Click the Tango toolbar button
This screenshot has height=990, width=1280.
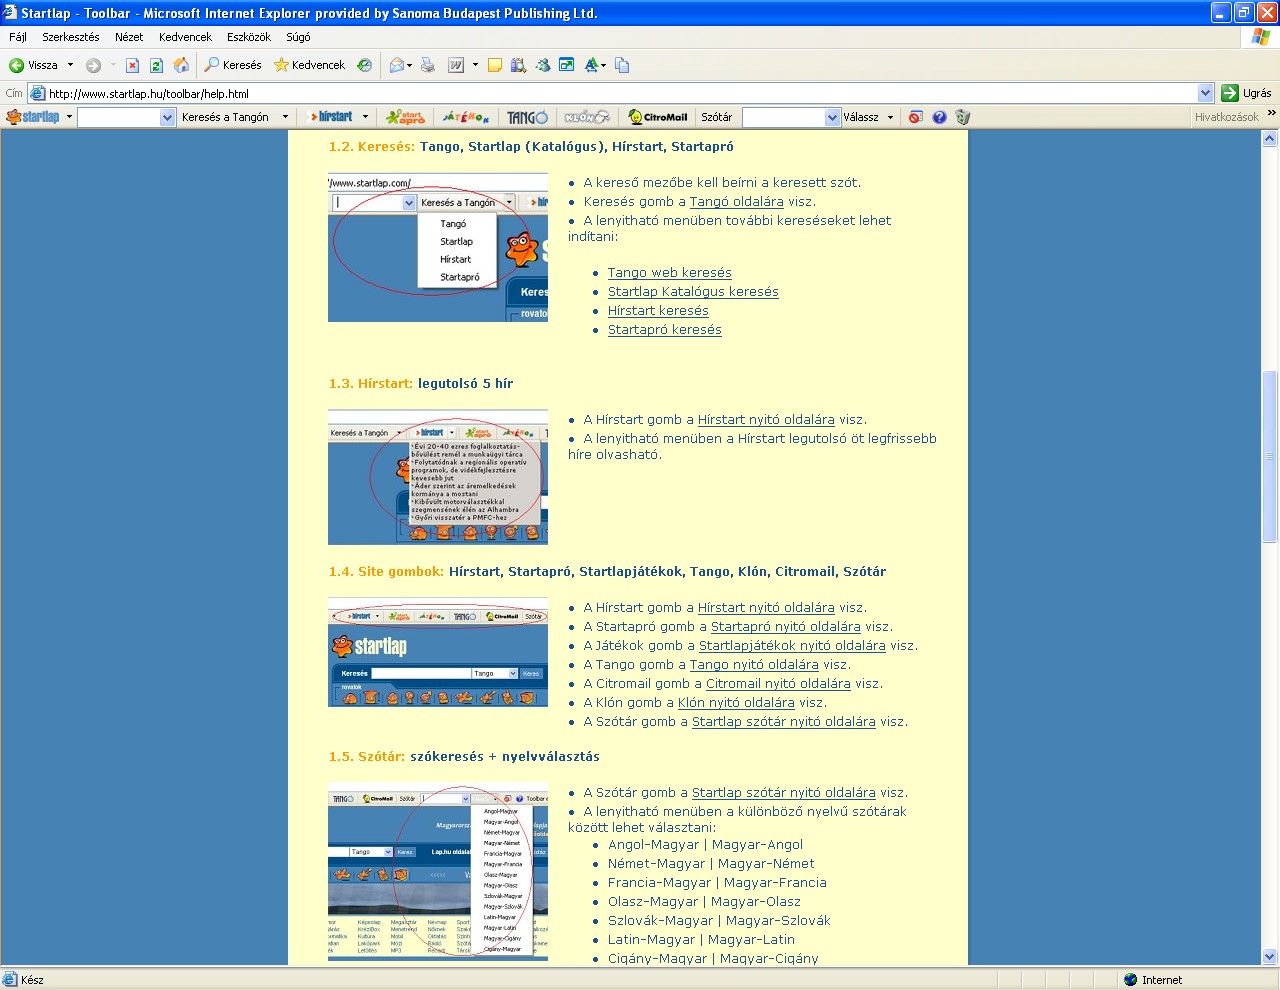pyautogui.click(x=527, y=117)
